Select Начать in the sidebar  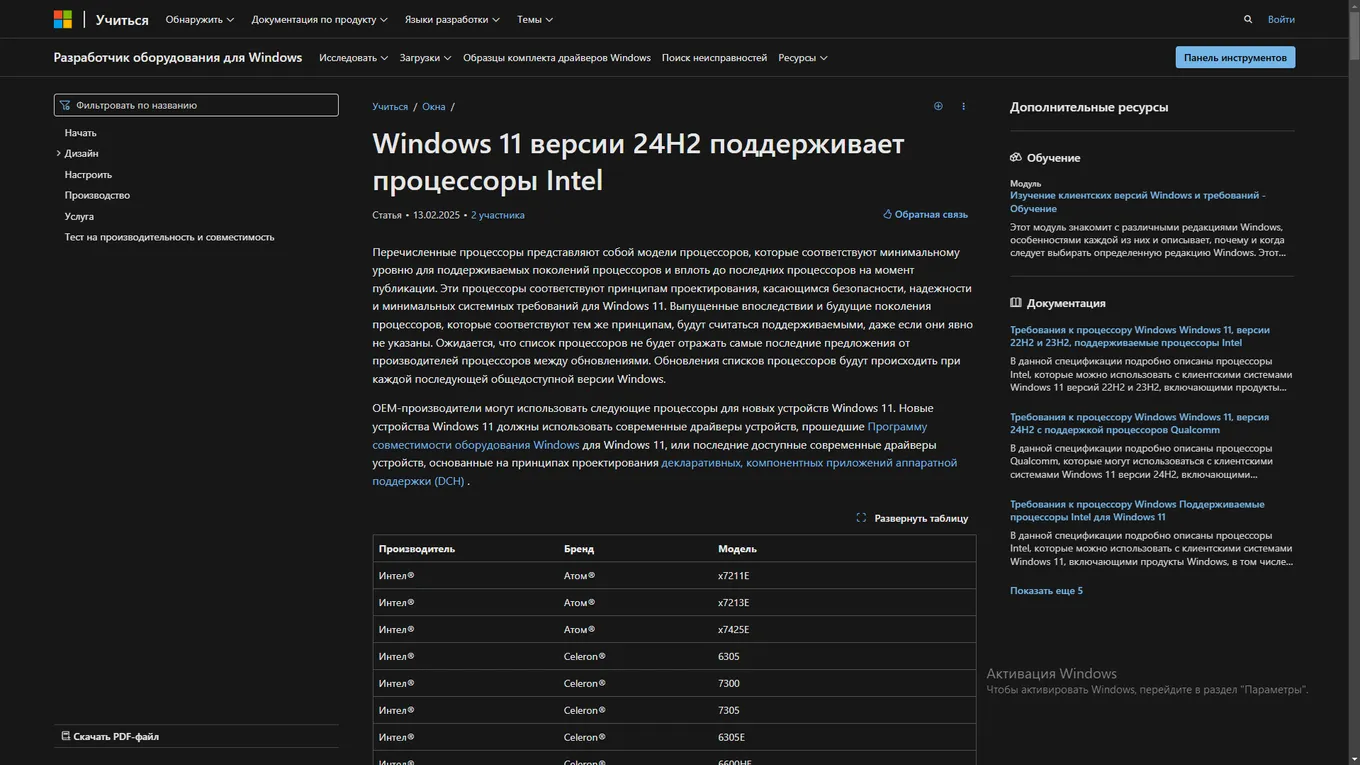coord(81,133)
